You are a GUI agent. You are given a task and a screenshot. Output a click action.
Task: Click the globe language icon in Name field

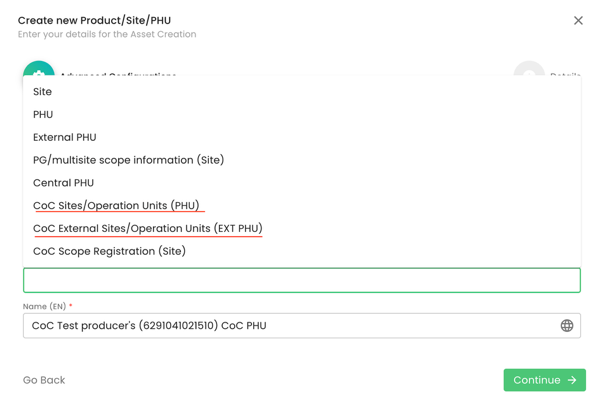click(567, 326)
